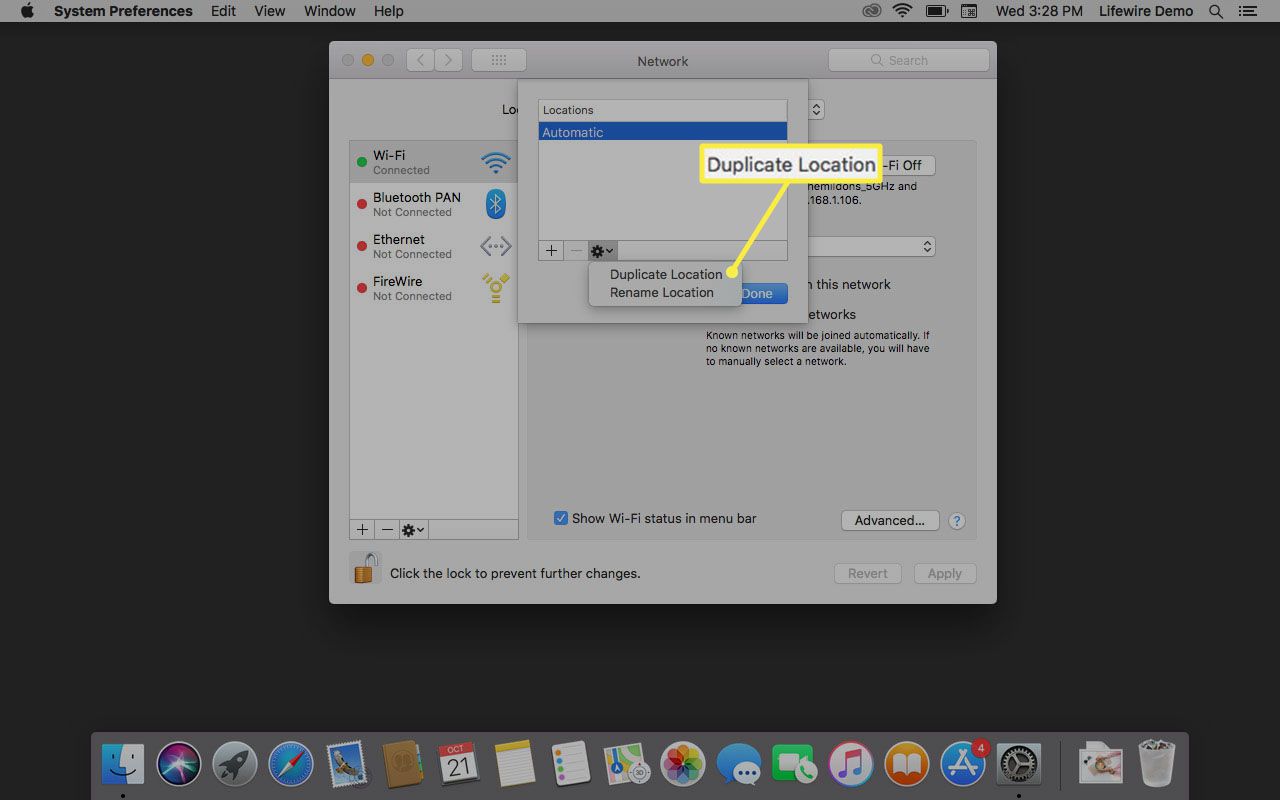Click the Wi-Fi status menu bar icon

click(903, 11)
